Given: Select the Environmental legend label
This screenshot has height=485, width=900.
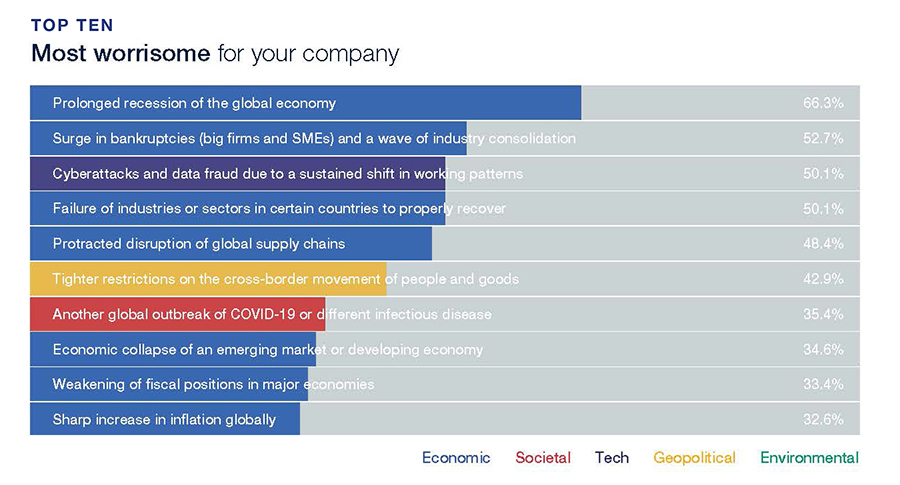Looking at the screenshot, I should 809,457.
